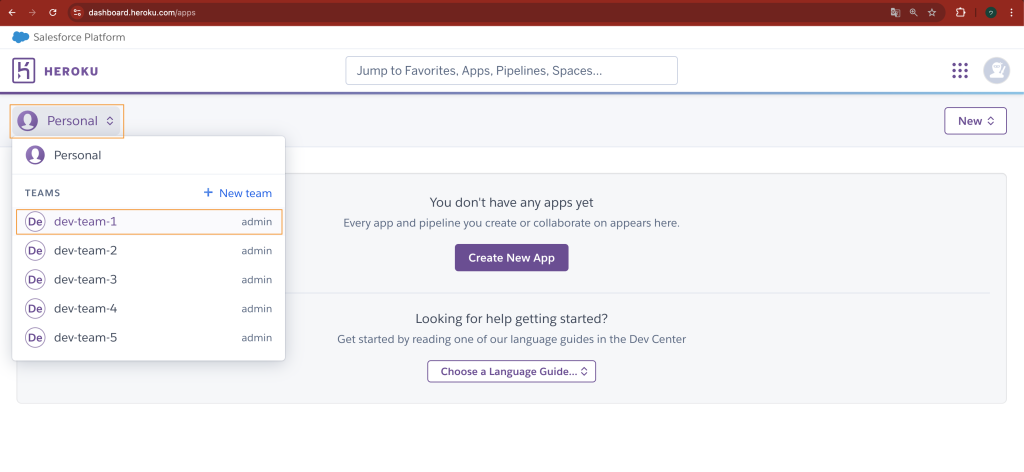The width and height of the screenshot is (1024, 472).
Task: Collapse the Personal account switcher dropdown
Action: point(67,121)
